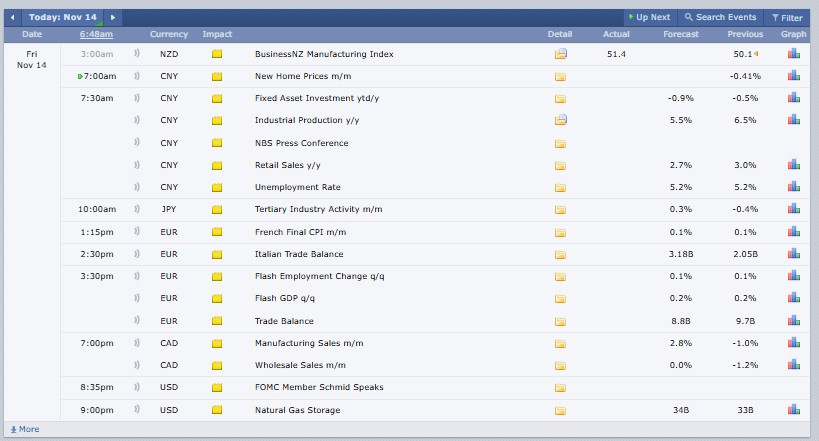Toggle alert speaker for Manufacturing Sales m/m
The height and width of the screenshot is (441, 819).
click(x=136, y=343)
